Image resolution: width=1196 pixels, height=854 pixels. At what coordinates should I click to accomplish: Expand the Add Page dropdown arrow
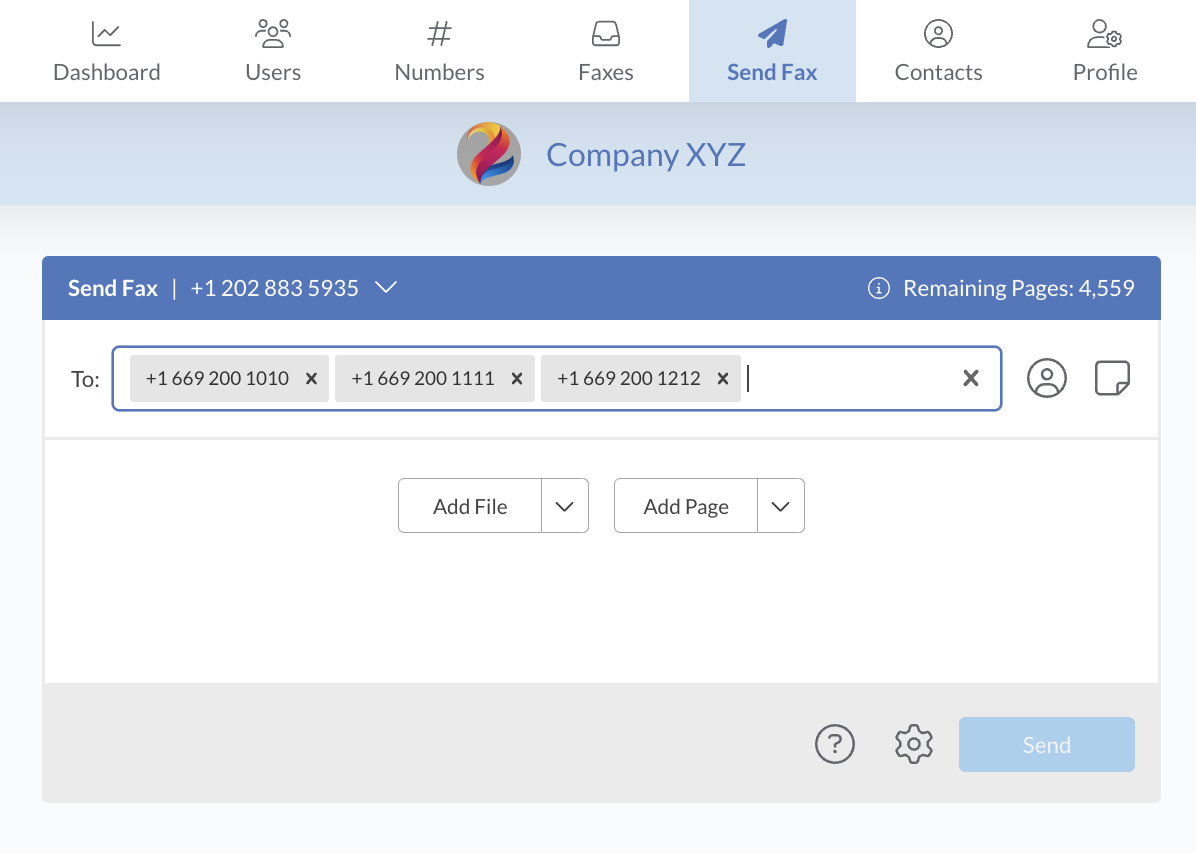pyautogui.click(x=781, y=506)
